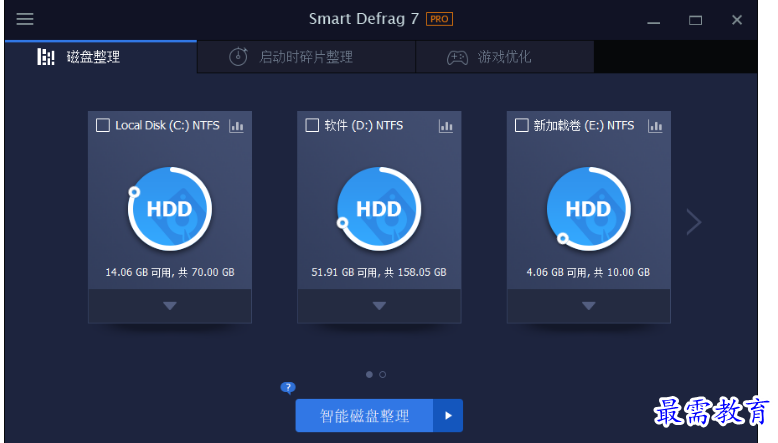Tick the Local Disk (C:) checkbox
The height and width of the screenshot is (443, 778).
click(103, 125)
